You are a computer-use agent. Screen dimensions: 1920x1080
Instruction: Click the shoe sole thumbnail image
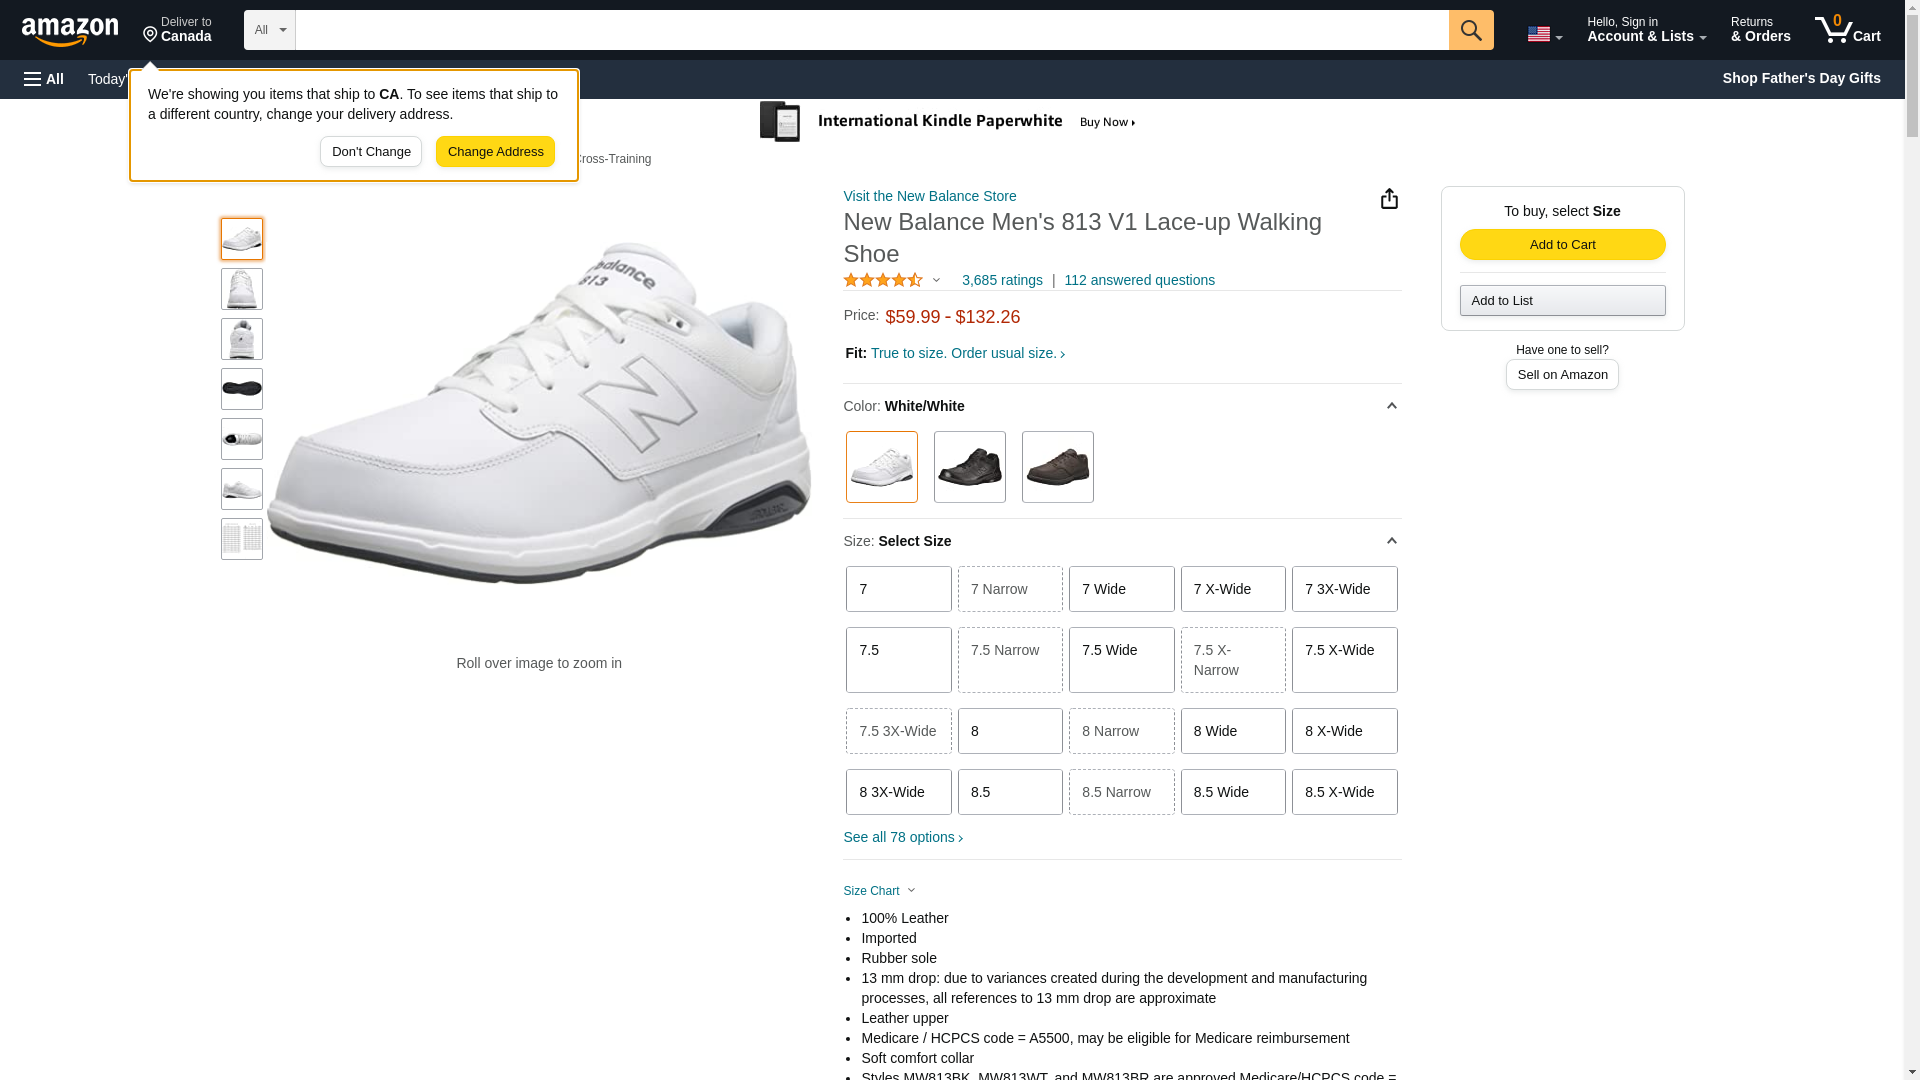pos(242,389)
